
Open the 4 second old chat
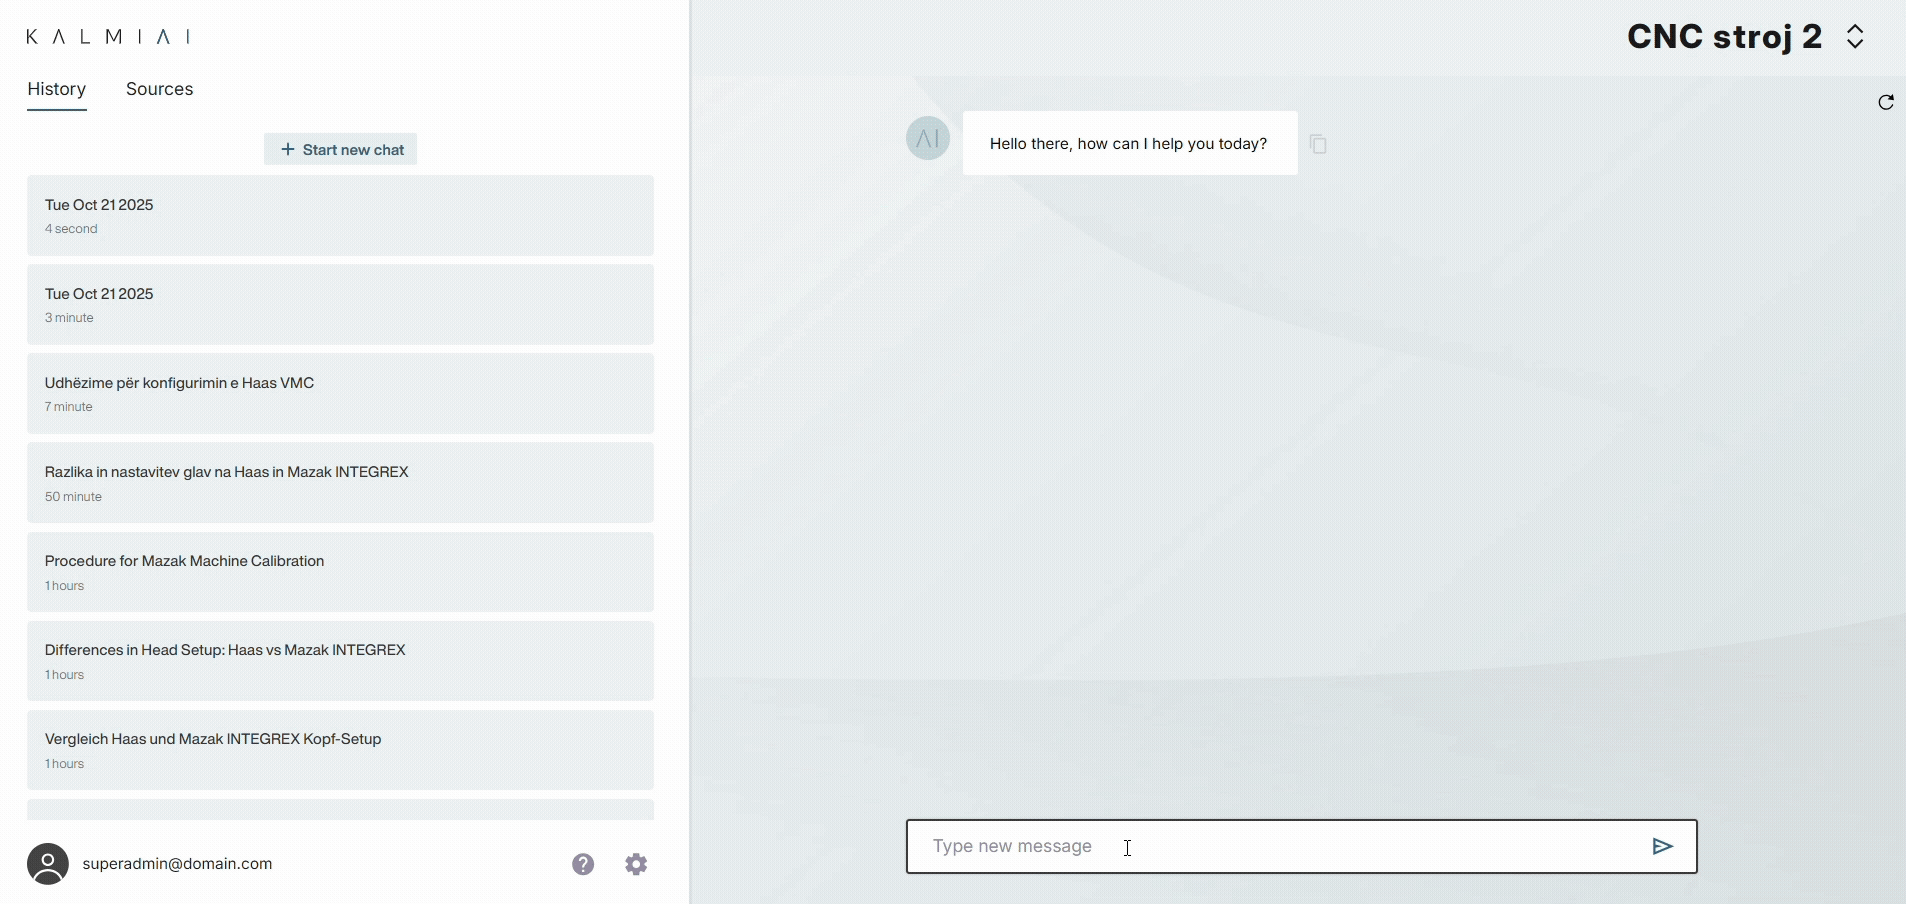click(340, 215)
